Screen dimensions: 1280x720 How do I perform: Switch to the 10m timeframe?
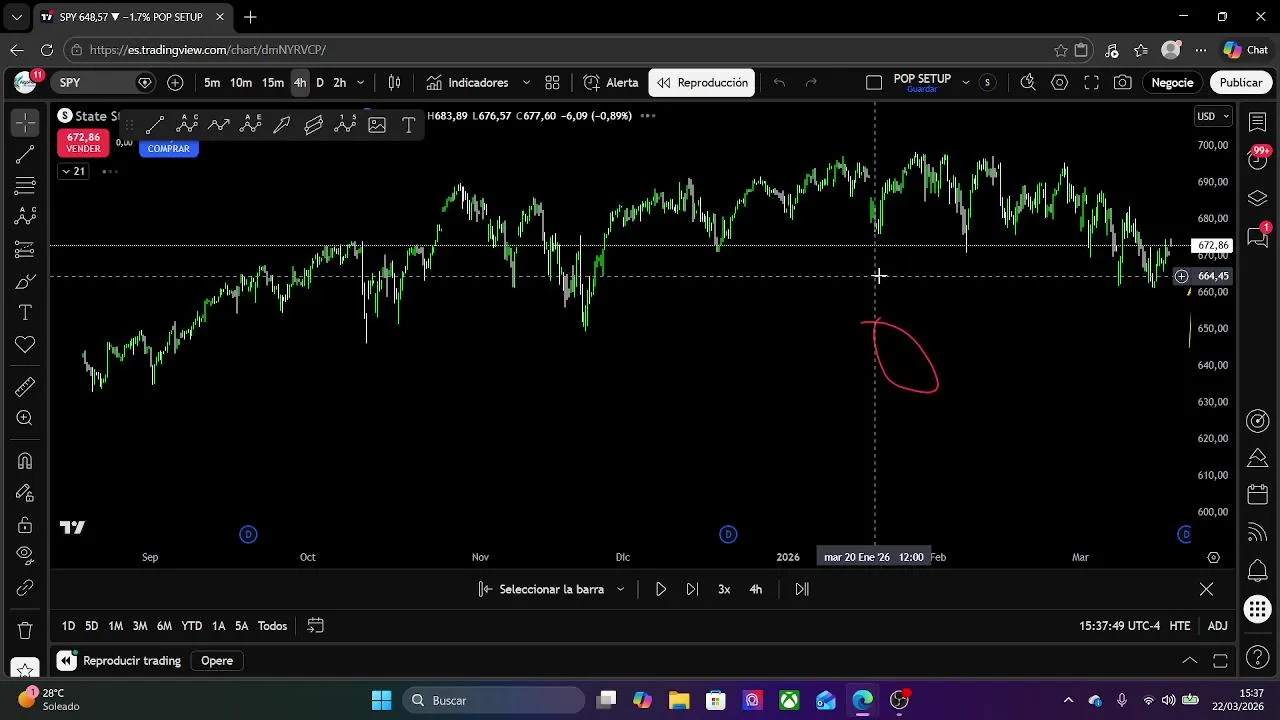(x=241, y=83)
